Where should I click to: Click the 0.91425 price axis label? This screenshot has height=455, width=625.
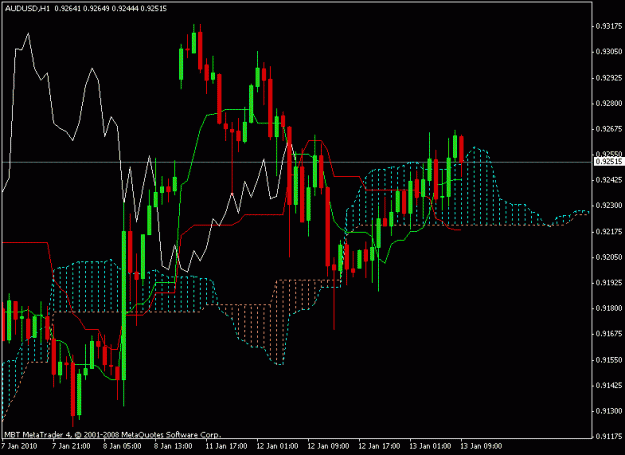tap(609, 385)
